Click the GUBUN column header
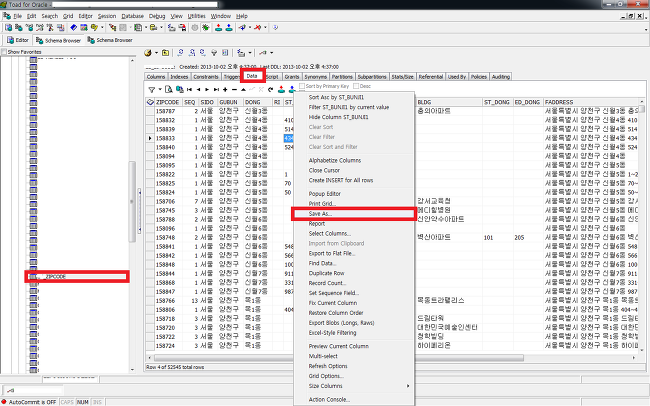 pos(229,102)
